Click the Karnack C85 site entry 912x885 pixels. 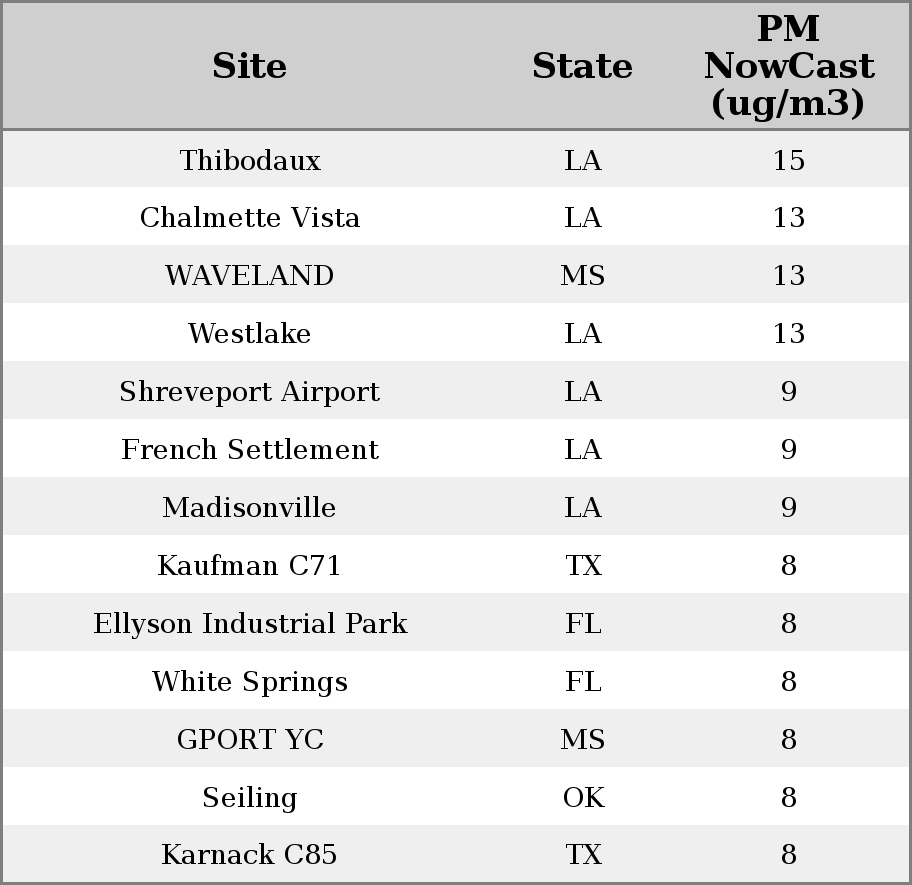coord(250,855)
